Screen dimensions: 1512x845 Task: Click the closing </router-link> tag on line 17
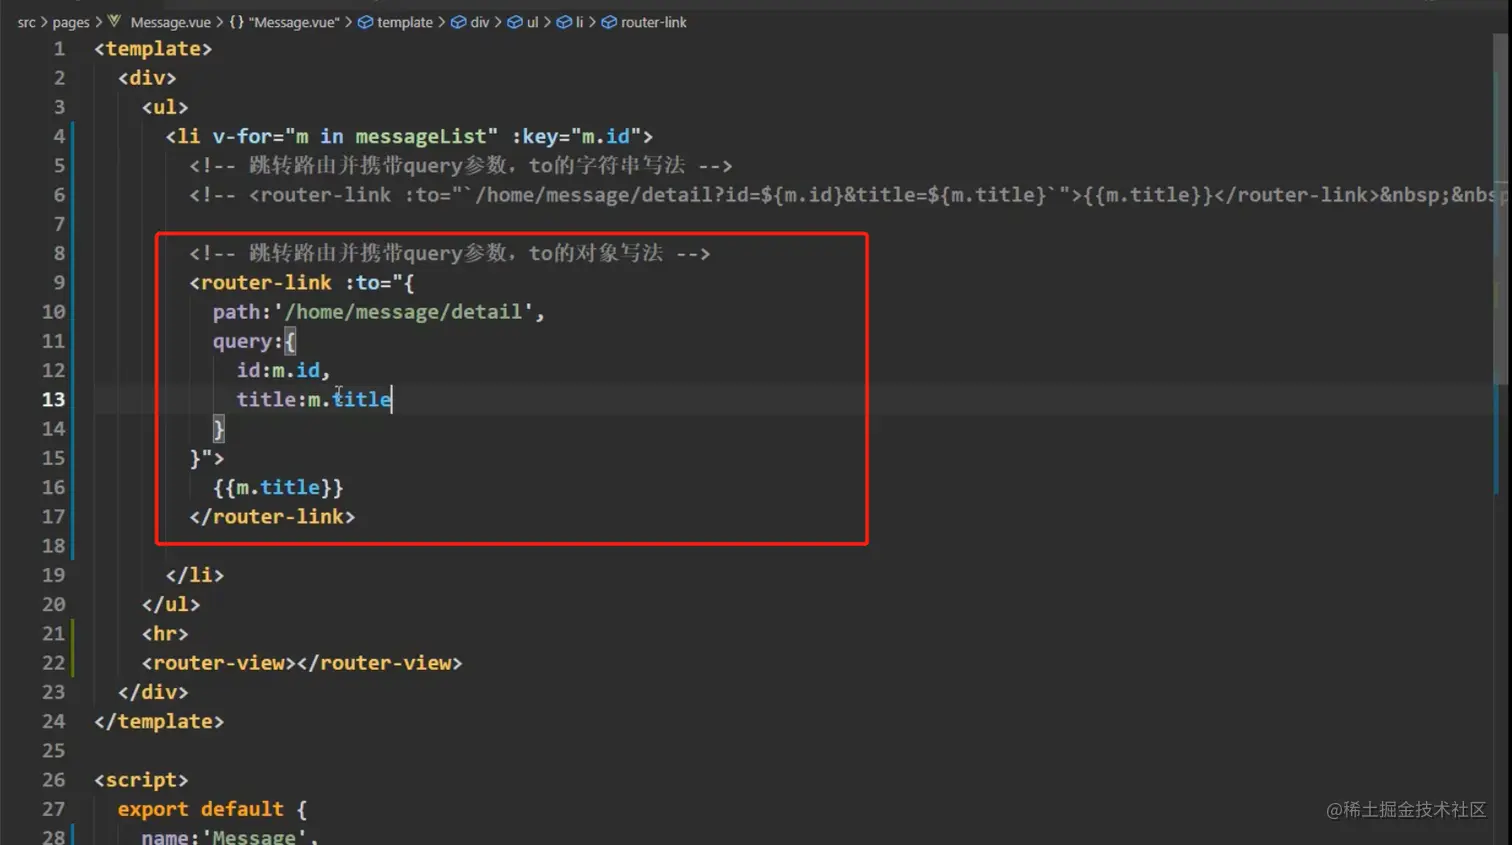[x=272, y=517]
